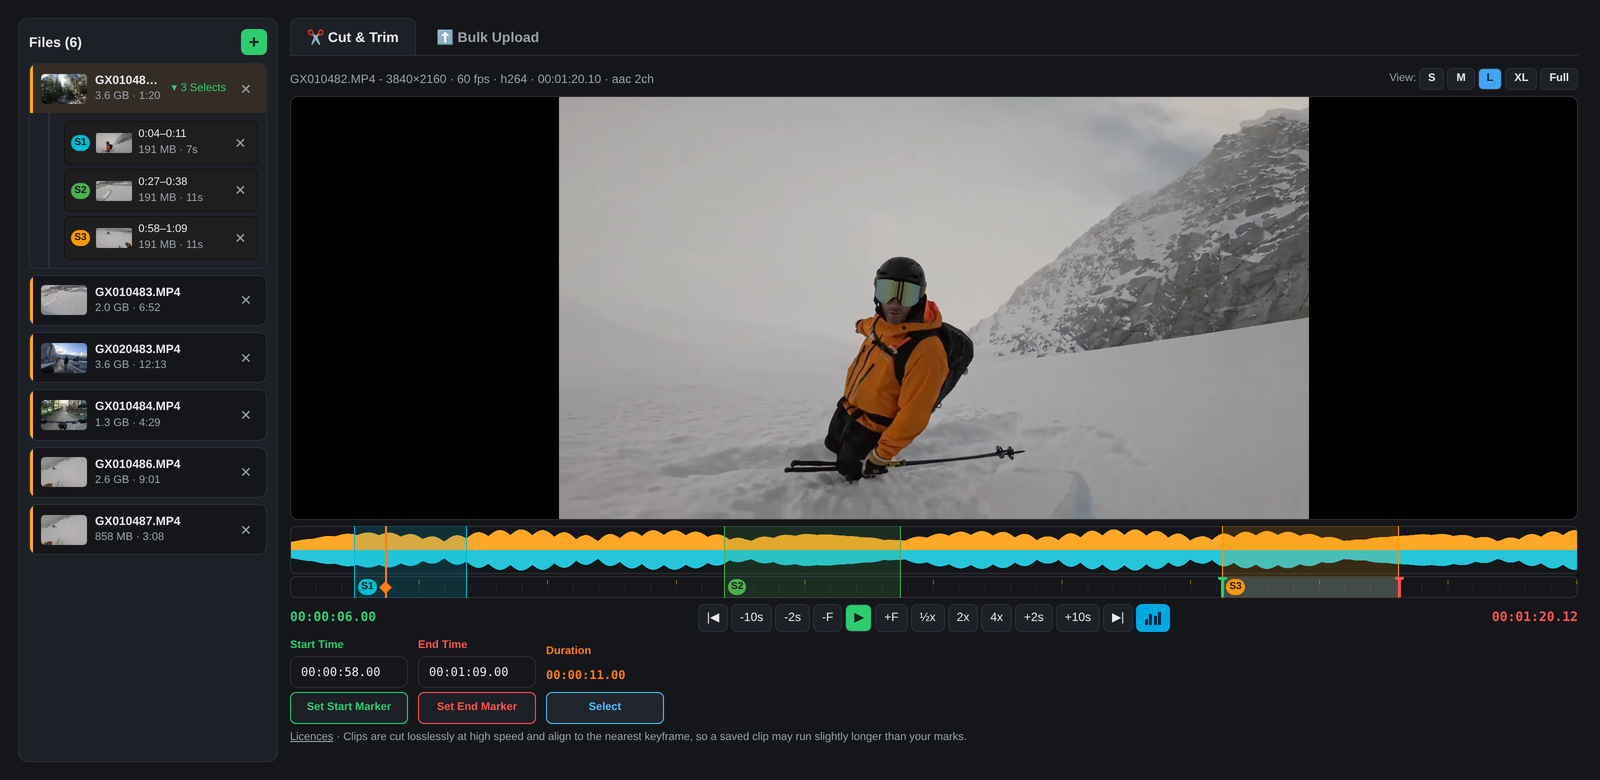Skip forward 10 seconds
Viewport: 1600px width, 780px height.
click(x=1078, y=618)
